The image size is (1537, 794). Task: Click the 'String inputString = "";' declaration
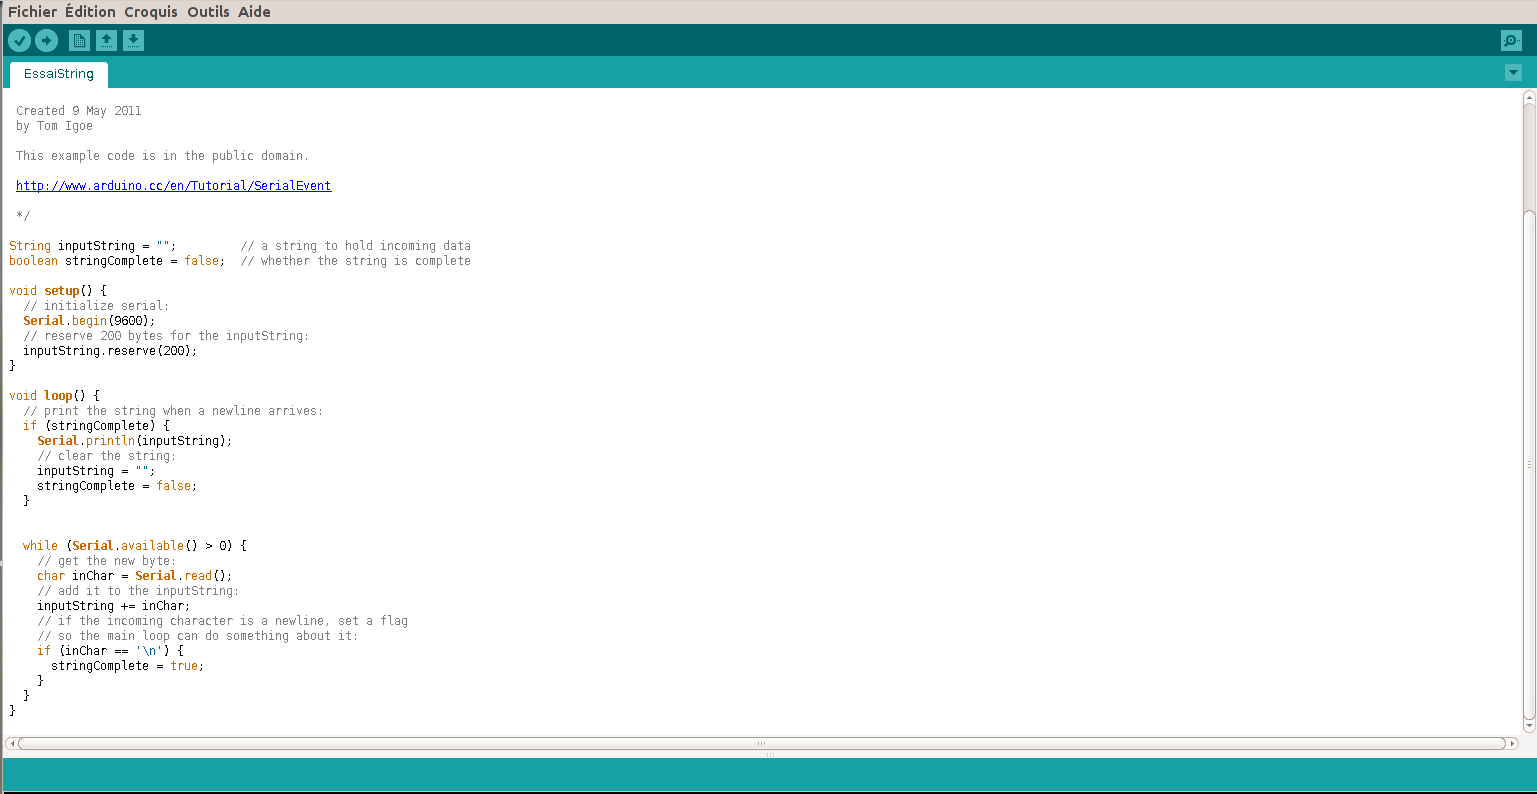(x=92, y=246)
